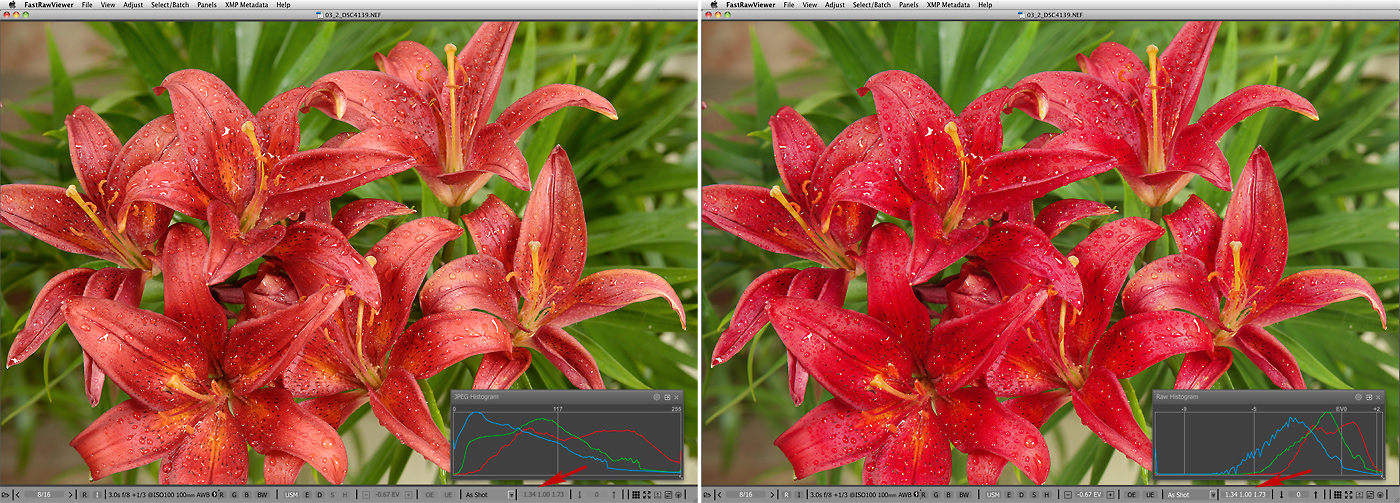
Task: Click the Apple menu in right window
Action: [x=712, y=5]
